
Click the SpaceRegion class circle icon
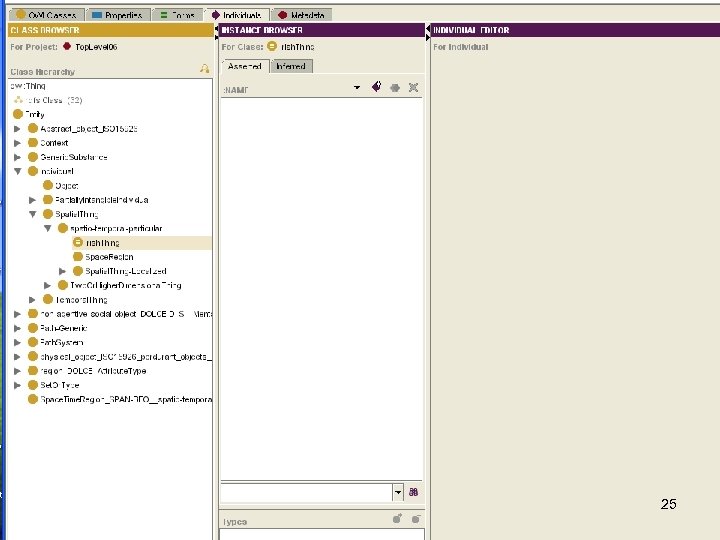[78, 256]
